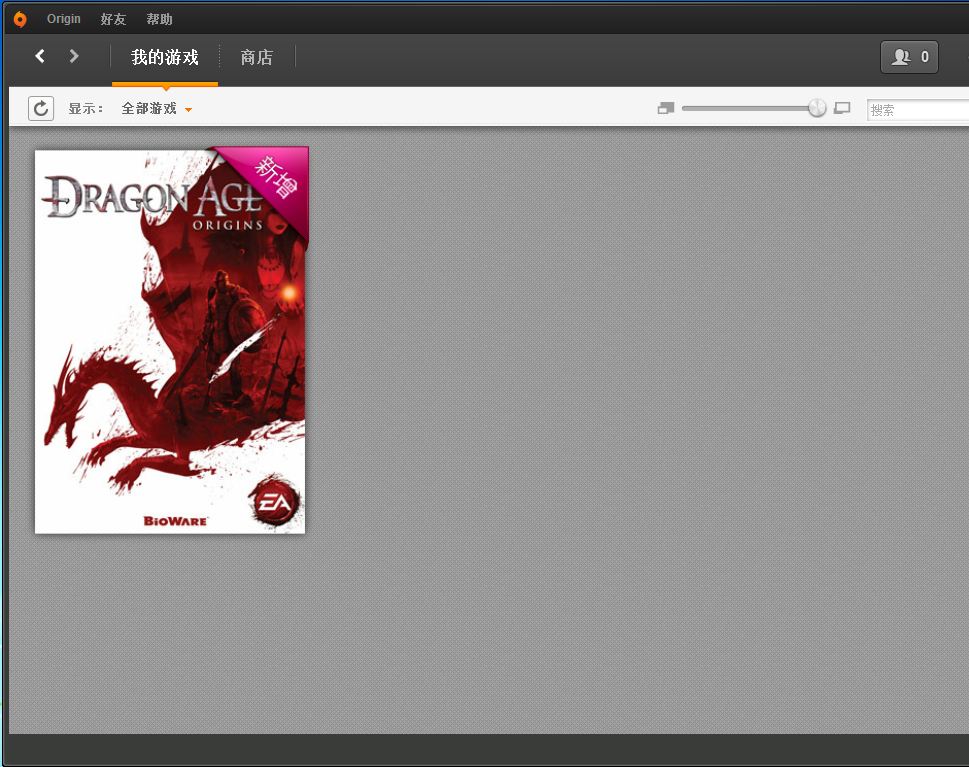Switch to the 商店 tab

(256, 57)
